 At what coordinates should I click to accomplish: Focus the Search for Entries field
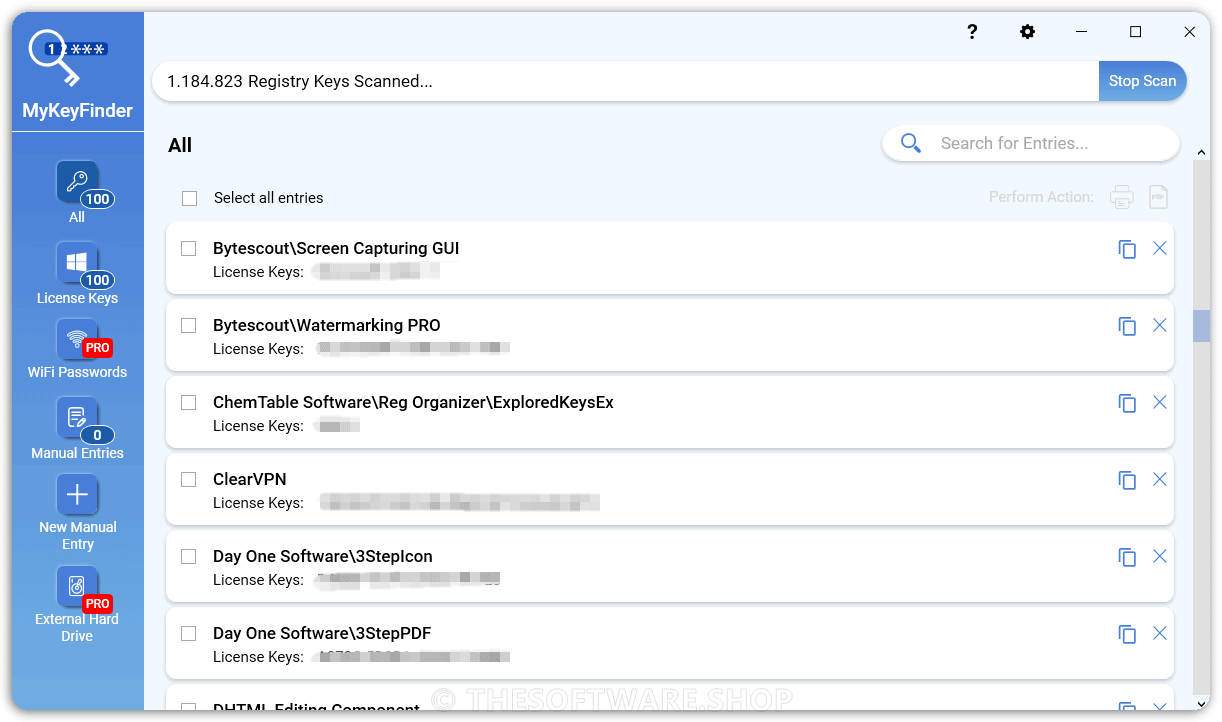1031,143
